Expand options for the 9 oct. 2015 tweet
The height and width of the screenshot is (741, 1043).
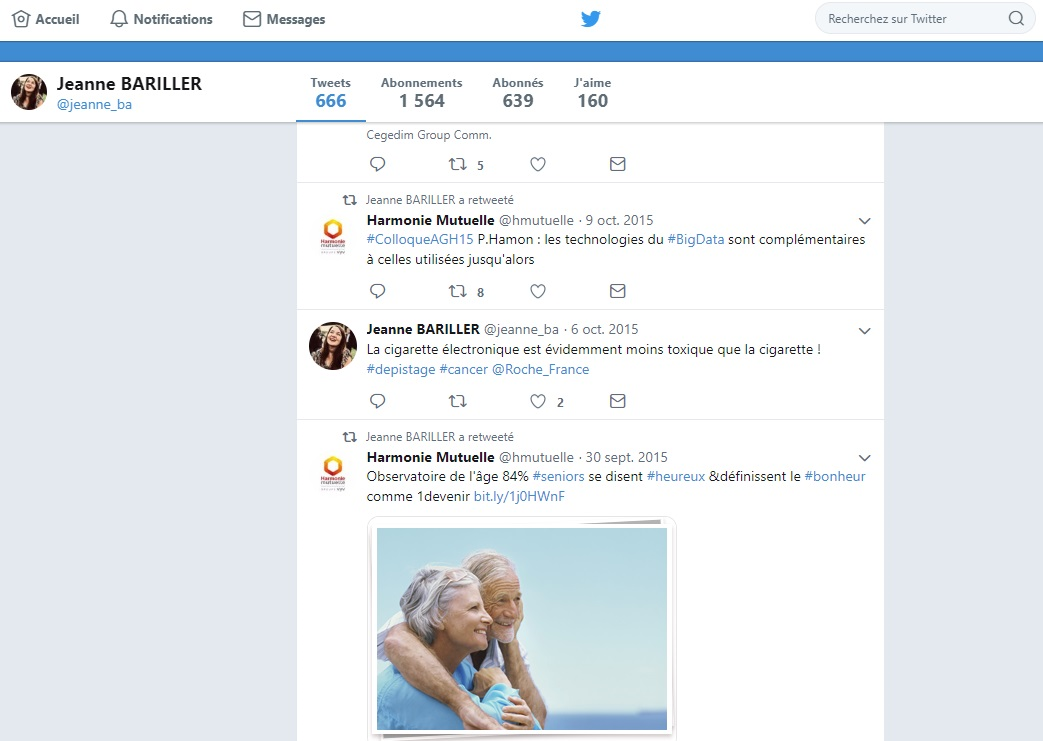865,221
